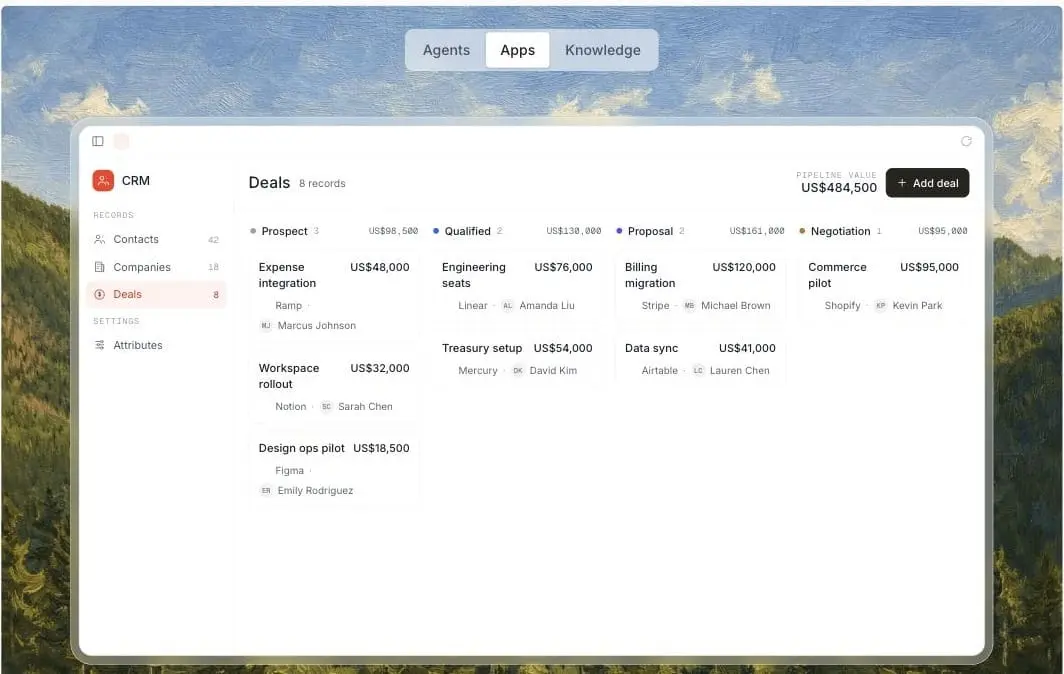This screenshot has height=674, width=1064.
Task: Click the US$18,500 deal amount
Action: coord(381,448)
